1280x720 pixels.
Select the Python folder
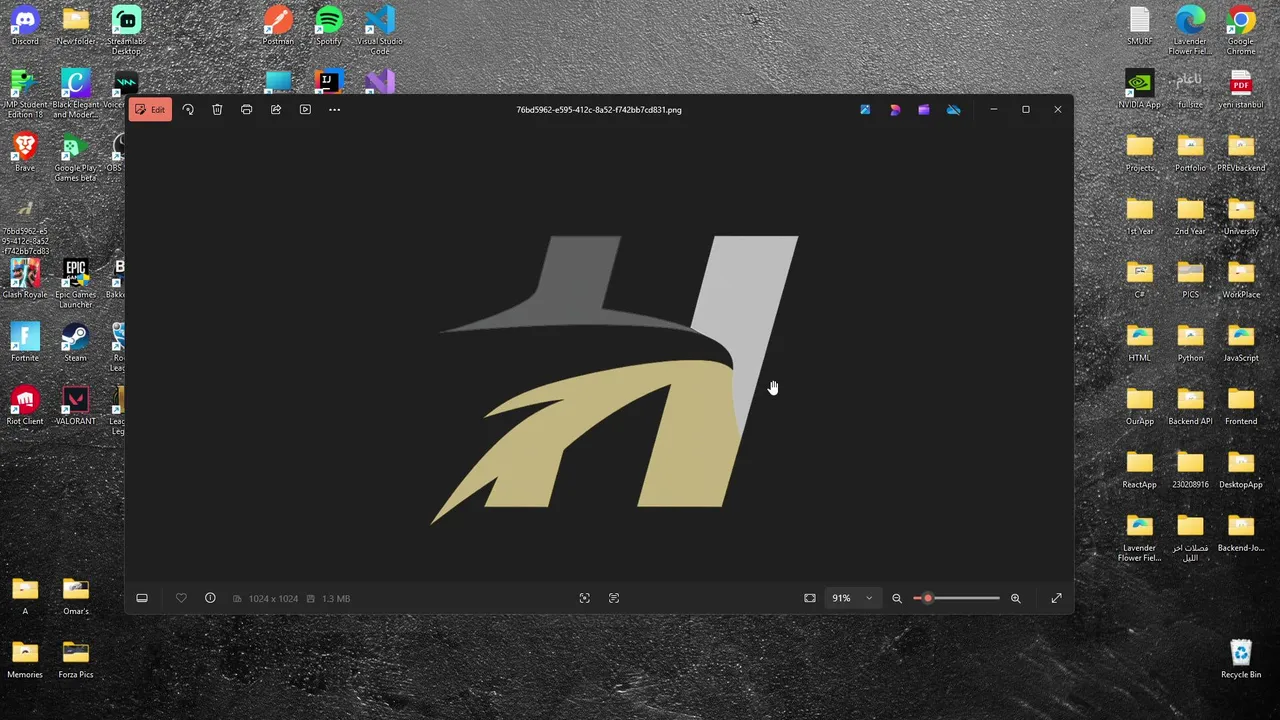click(1190, 343)
